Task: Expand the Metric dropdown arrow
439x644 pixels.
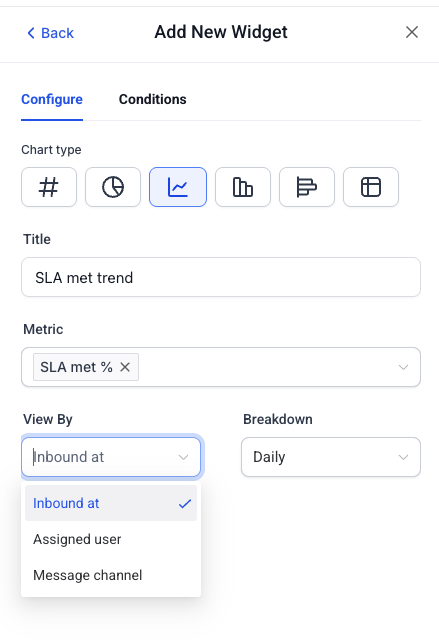Action: pyautogui.click(x=403, y=367)
